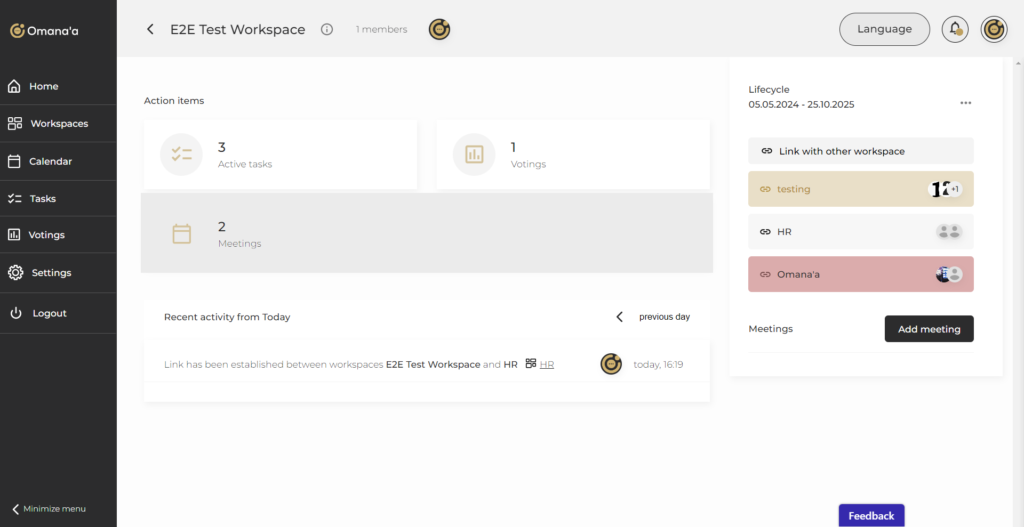Navigate to Home in sidebar
The image size is (1024, 527).
[43, 86]
